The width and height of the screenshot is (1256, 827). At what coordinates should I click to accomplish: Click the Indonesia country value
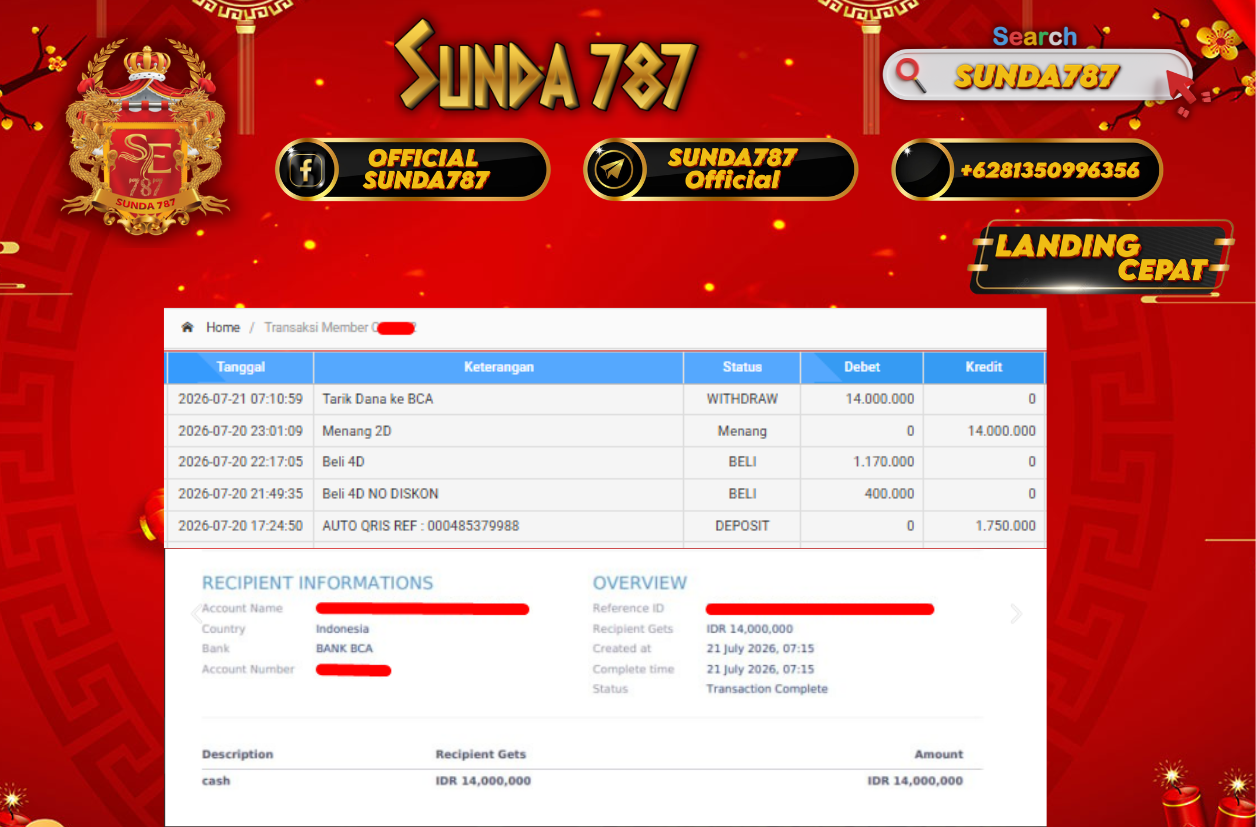pyautogui.click(x=342, y=629)
